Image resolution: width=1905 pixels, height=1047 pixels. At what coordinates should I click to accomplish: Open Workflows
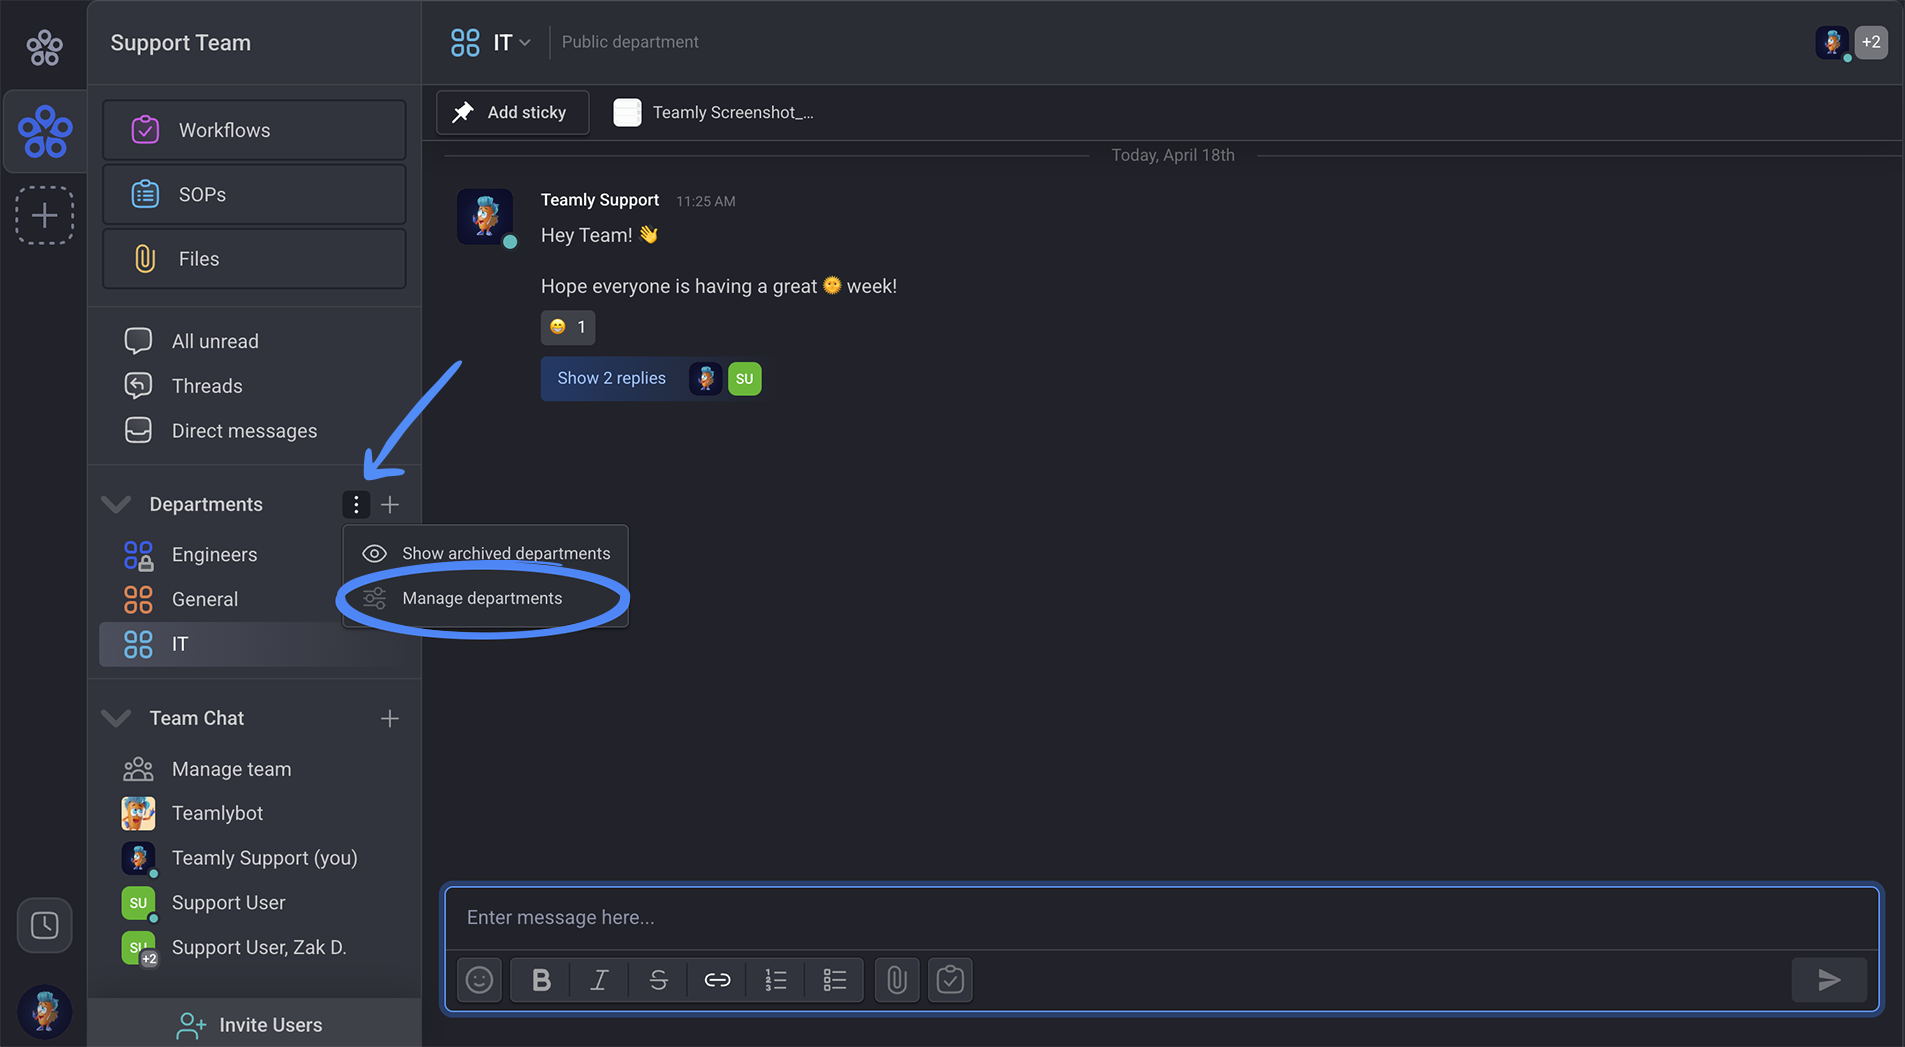click(x=254, y=130)
